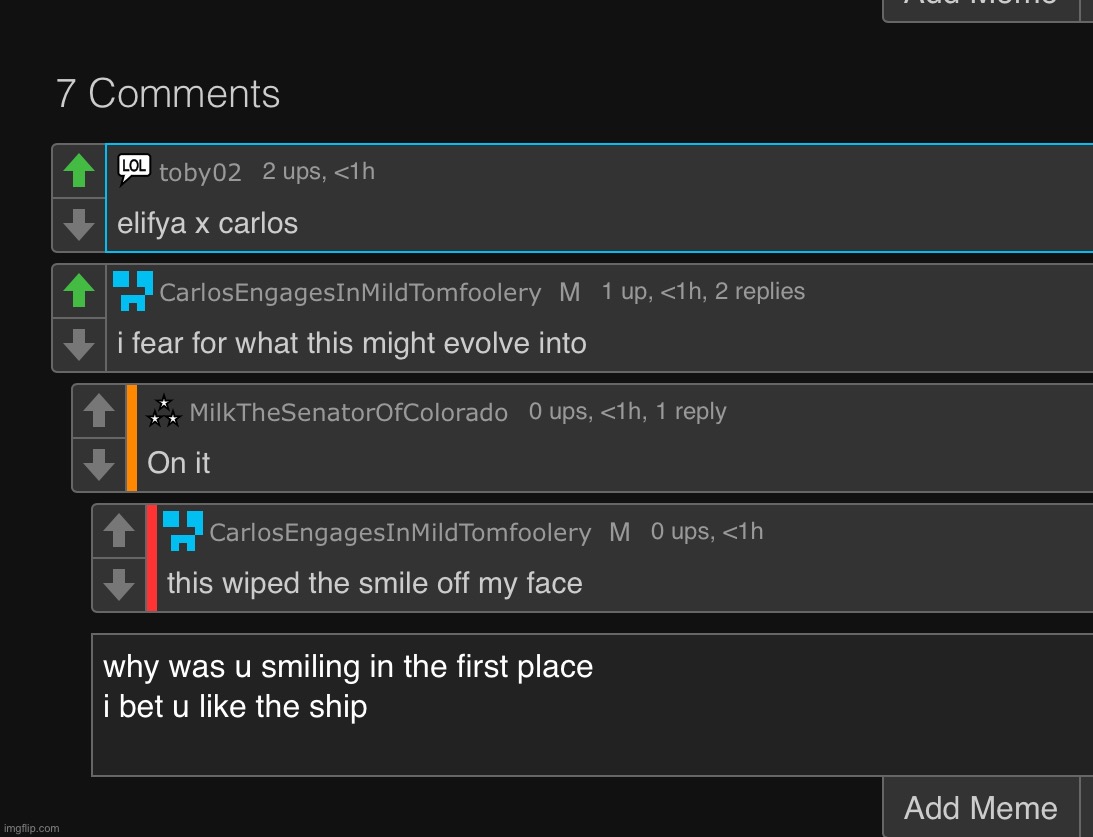Open CarlosEngagesInMildTomfoolery profile from nested reply
1093x837 pixels.
pyautogui.click(x=400, y=532)
